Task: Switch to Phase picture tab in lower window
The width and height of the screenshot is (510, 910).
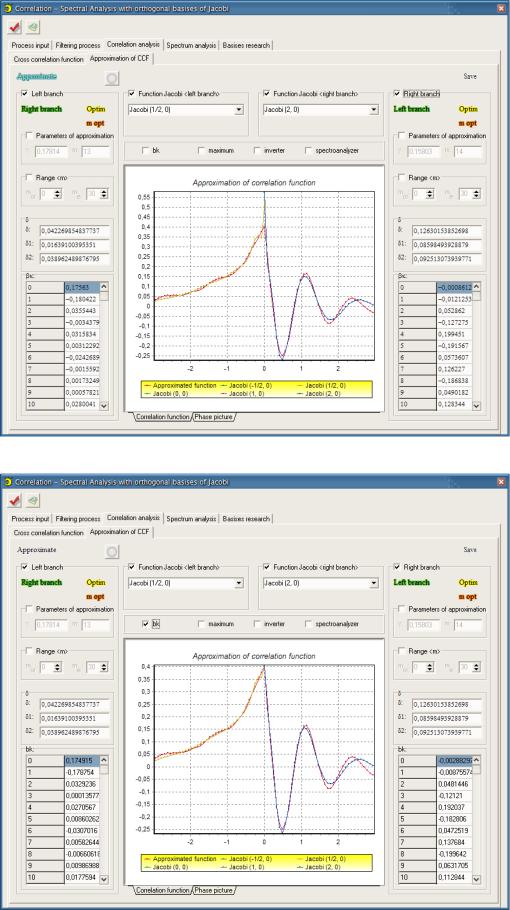Action: coord(213,890)
